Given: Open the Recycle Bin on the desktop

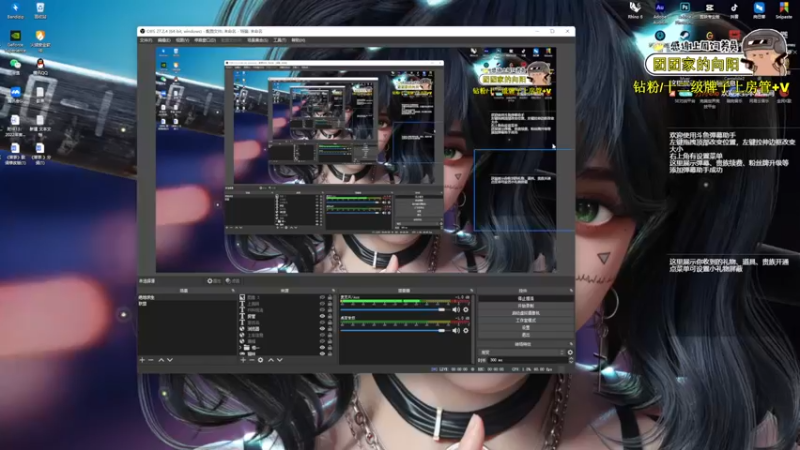Looking at the screenshot, I should (x=40, y=9).
